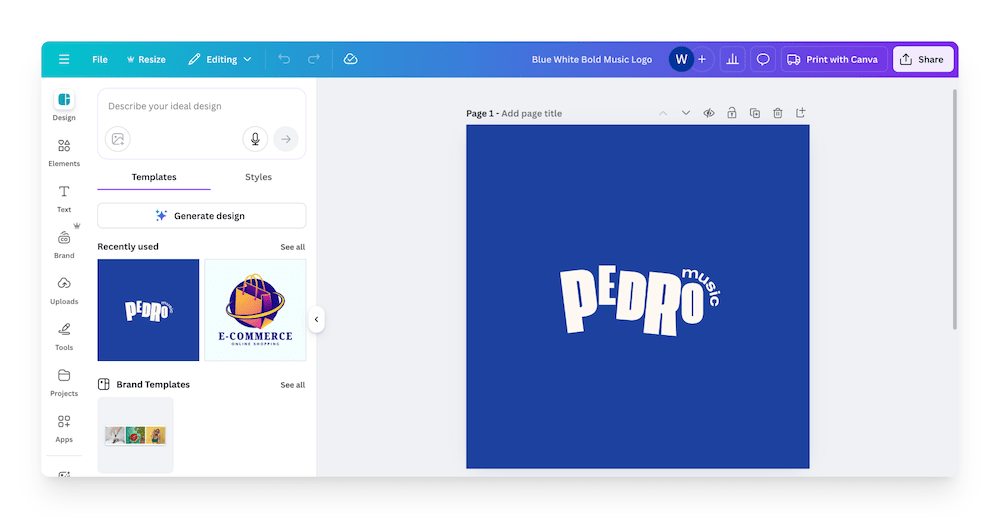Click the Generate design button
Screen dimensions: 1000x518
click(202, 216)
